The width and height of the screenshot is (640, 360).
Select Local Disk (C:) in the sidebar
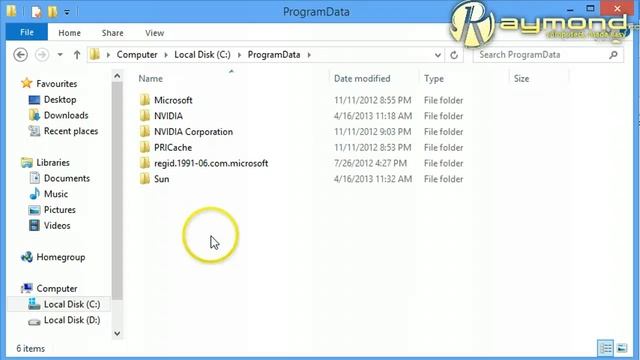click(72, 304)
